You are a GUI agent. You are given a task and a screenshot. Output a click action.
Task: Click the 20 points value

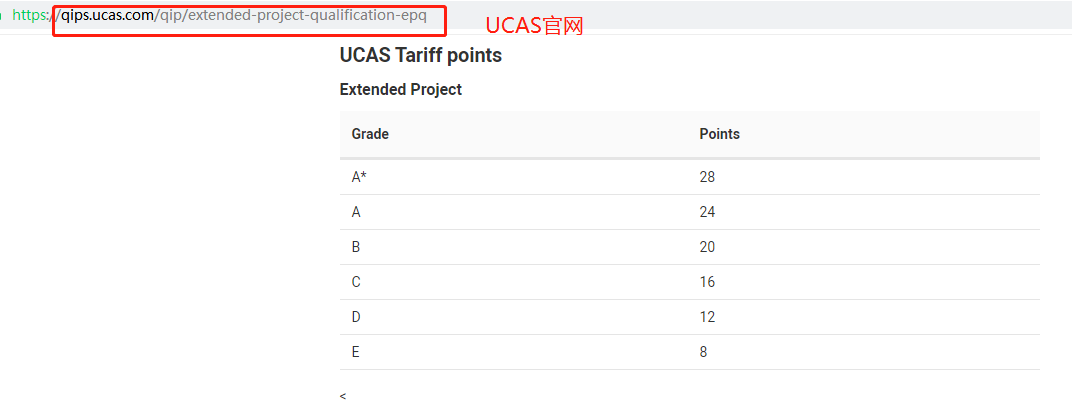(x=707, y=247)
